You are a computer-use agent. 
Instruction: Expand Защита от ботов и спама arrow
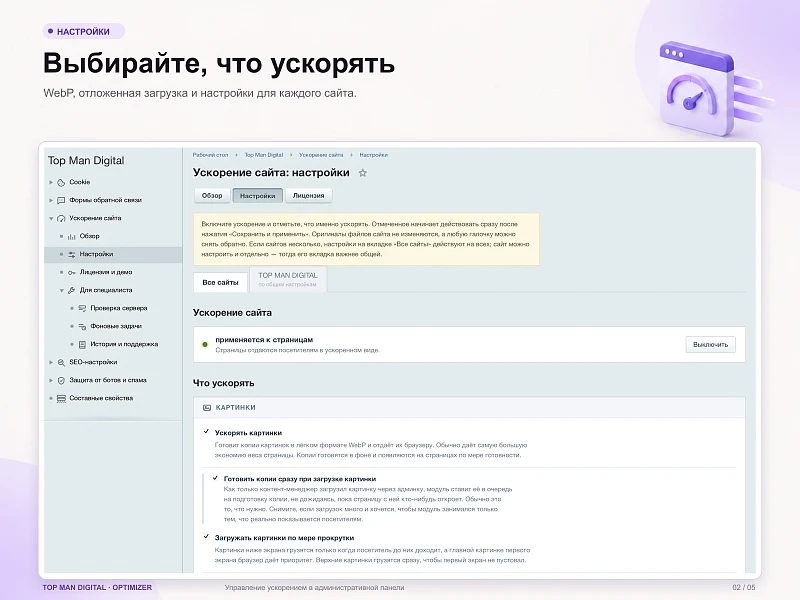tap(51, 380)
